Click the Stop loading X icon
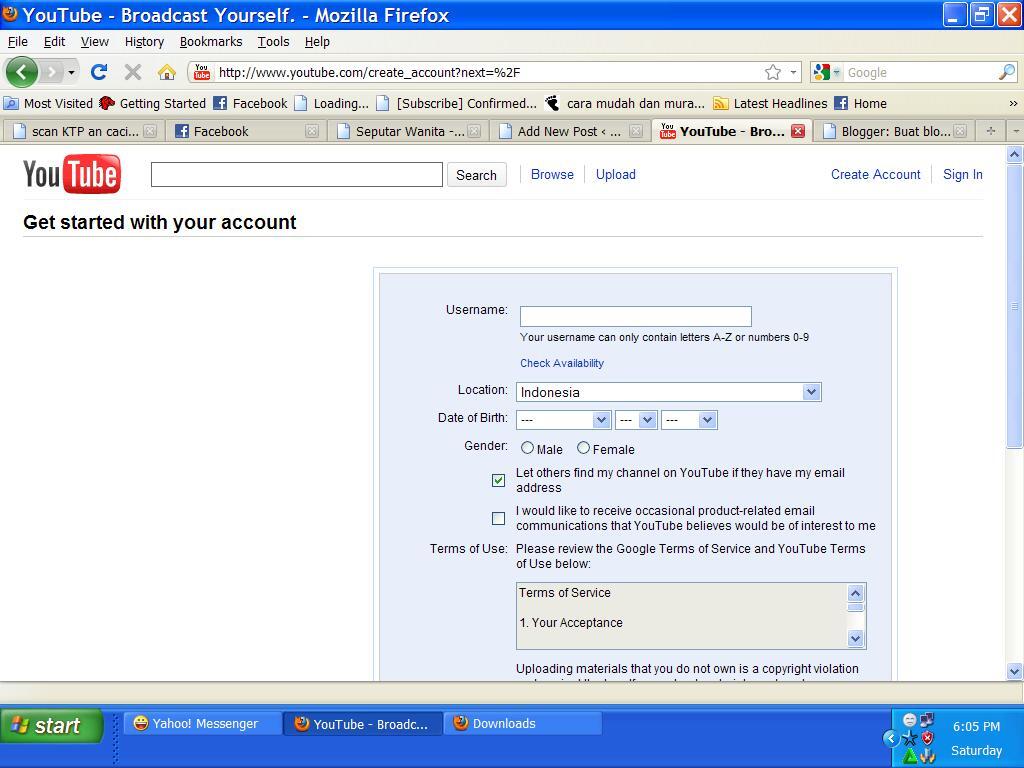The width and height of the screenshot is (1024, 768). click(133, 72)
